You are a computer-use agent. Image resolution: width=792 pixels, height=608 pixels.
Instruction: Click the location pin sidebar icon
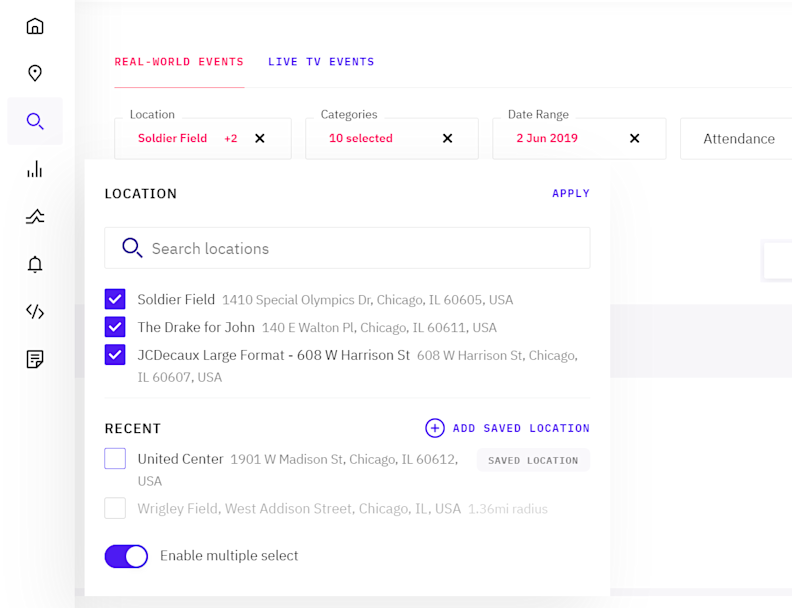click(x=35, y=73)
